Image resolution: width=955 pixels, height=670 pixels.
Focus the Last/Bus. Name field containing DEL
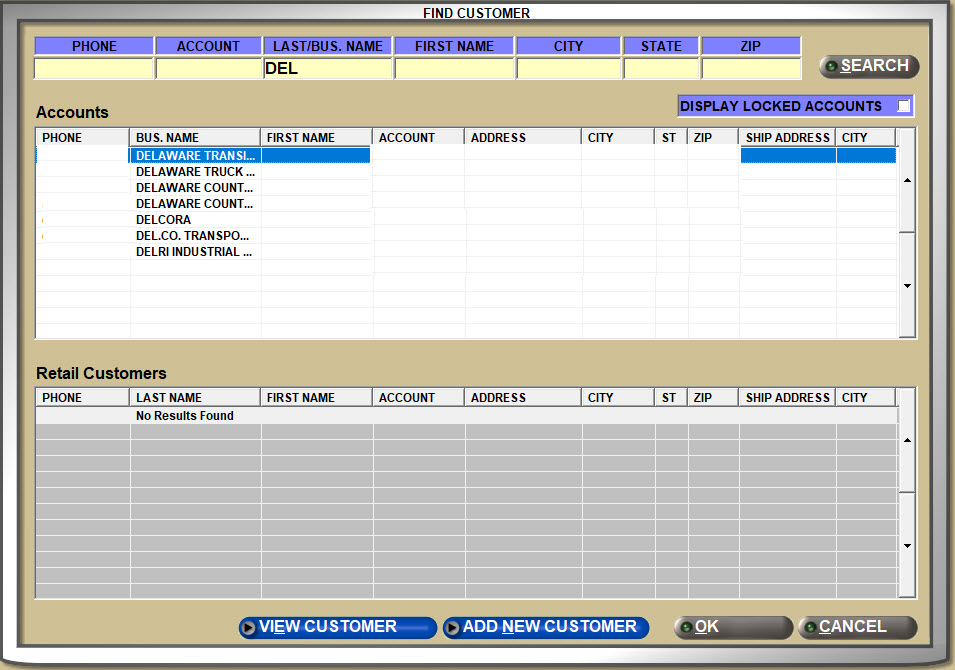coord(327,69)
